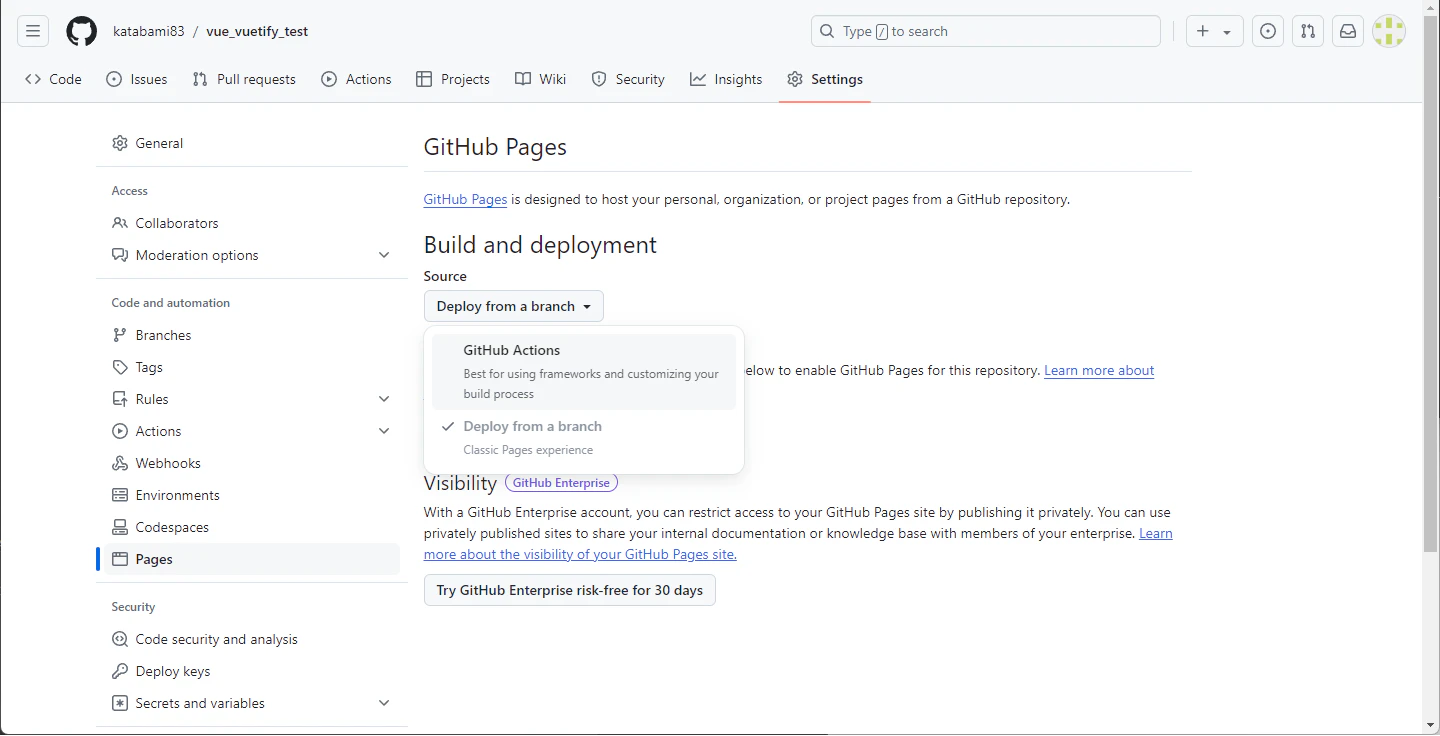
Task: Open the Wiki tab
Action: click(x=541, y=79)
